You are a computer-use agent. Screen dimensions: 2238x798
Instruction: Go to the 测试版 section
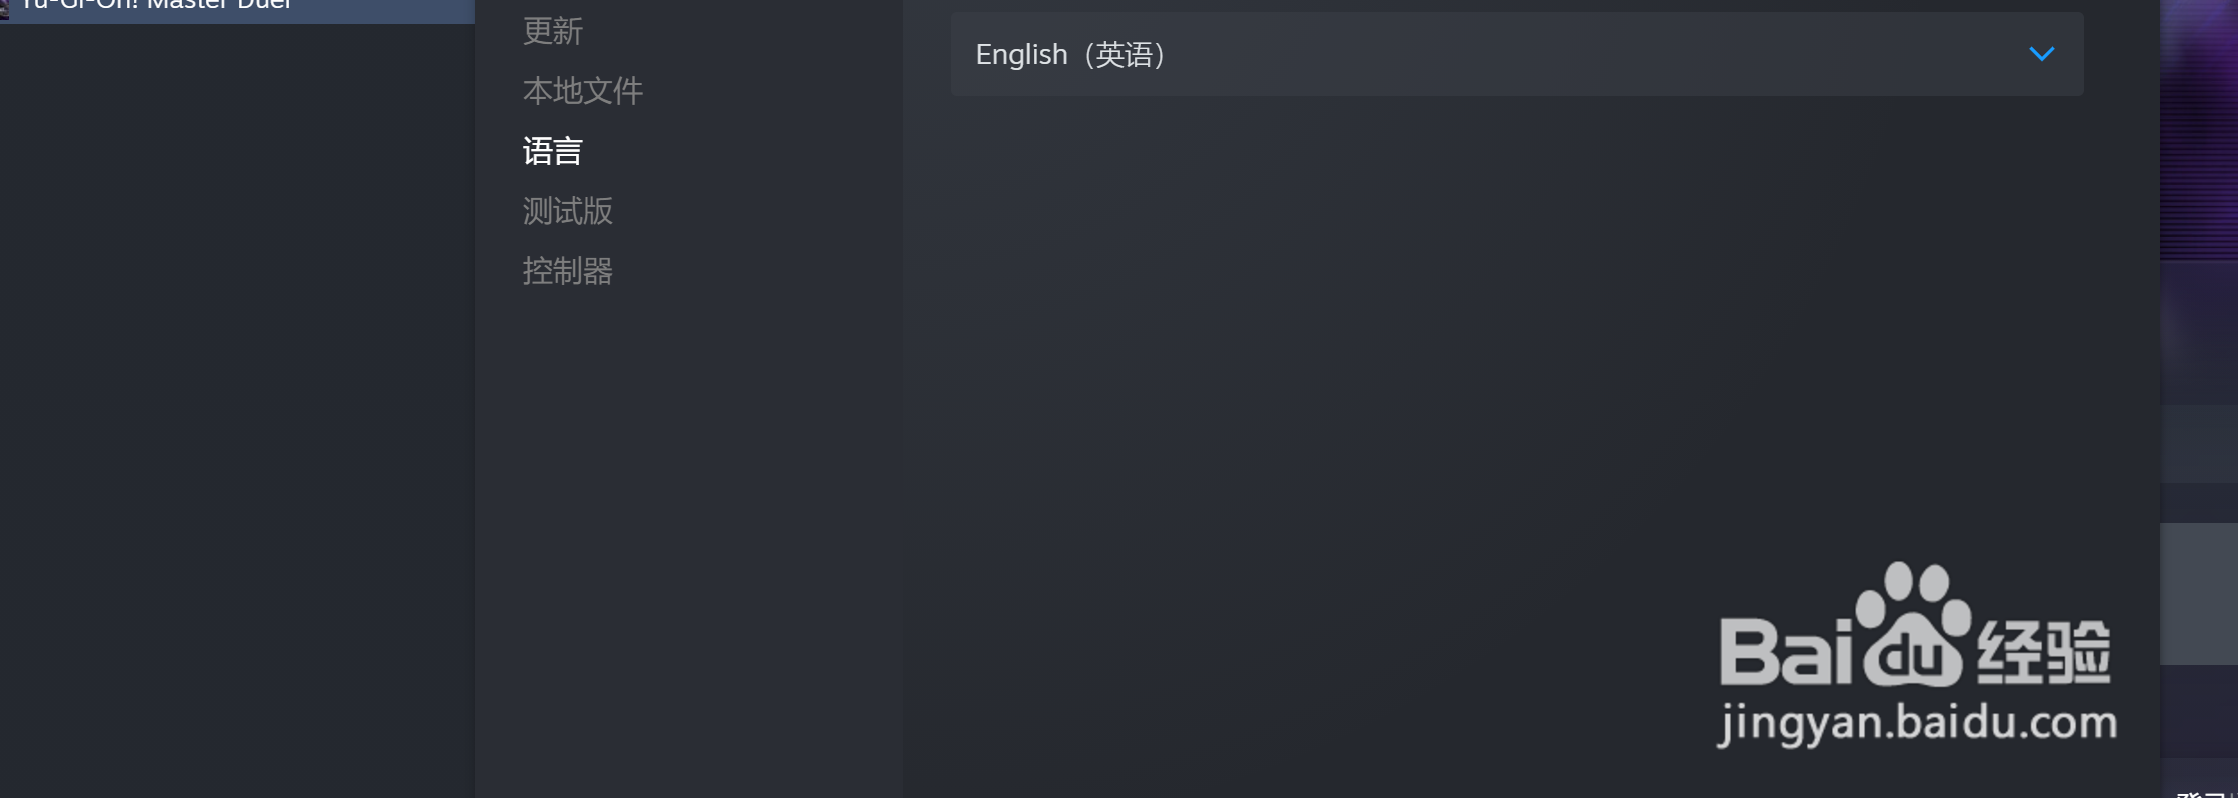[x=567, y=211]
